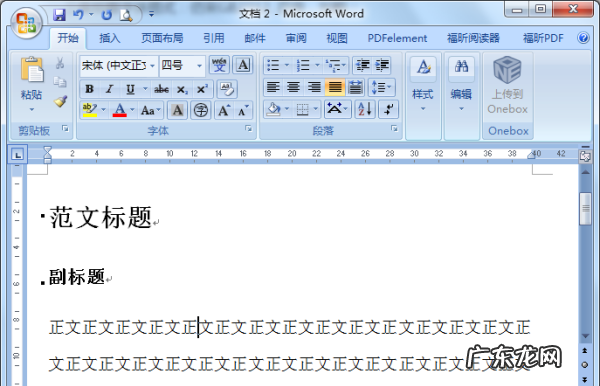
Task: Toggle strikethrough formatting
Action: pos(161,89)
